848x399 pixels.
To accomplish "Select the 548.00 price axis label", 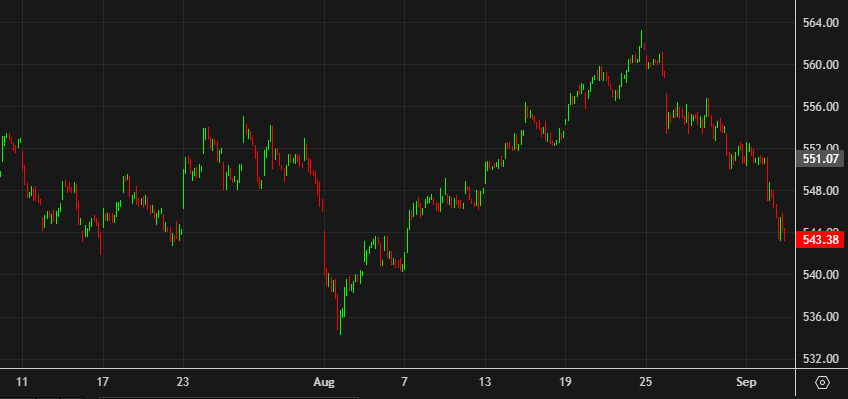I will pos(821,191).
